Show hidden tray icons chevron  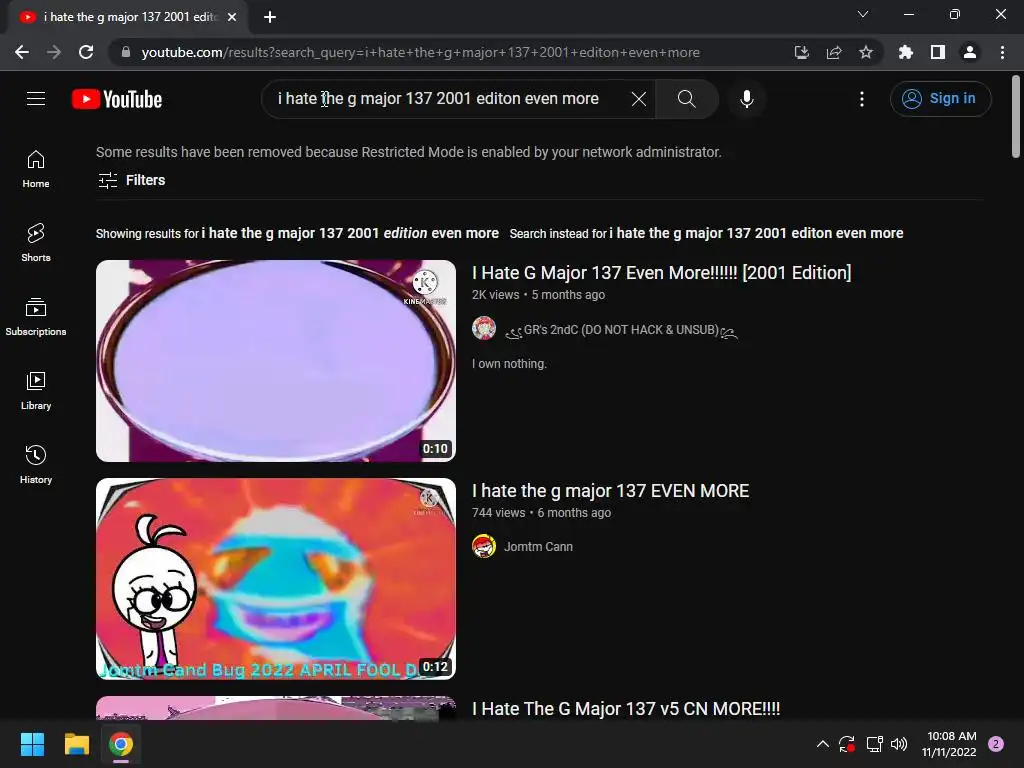[x=823, y=744]
